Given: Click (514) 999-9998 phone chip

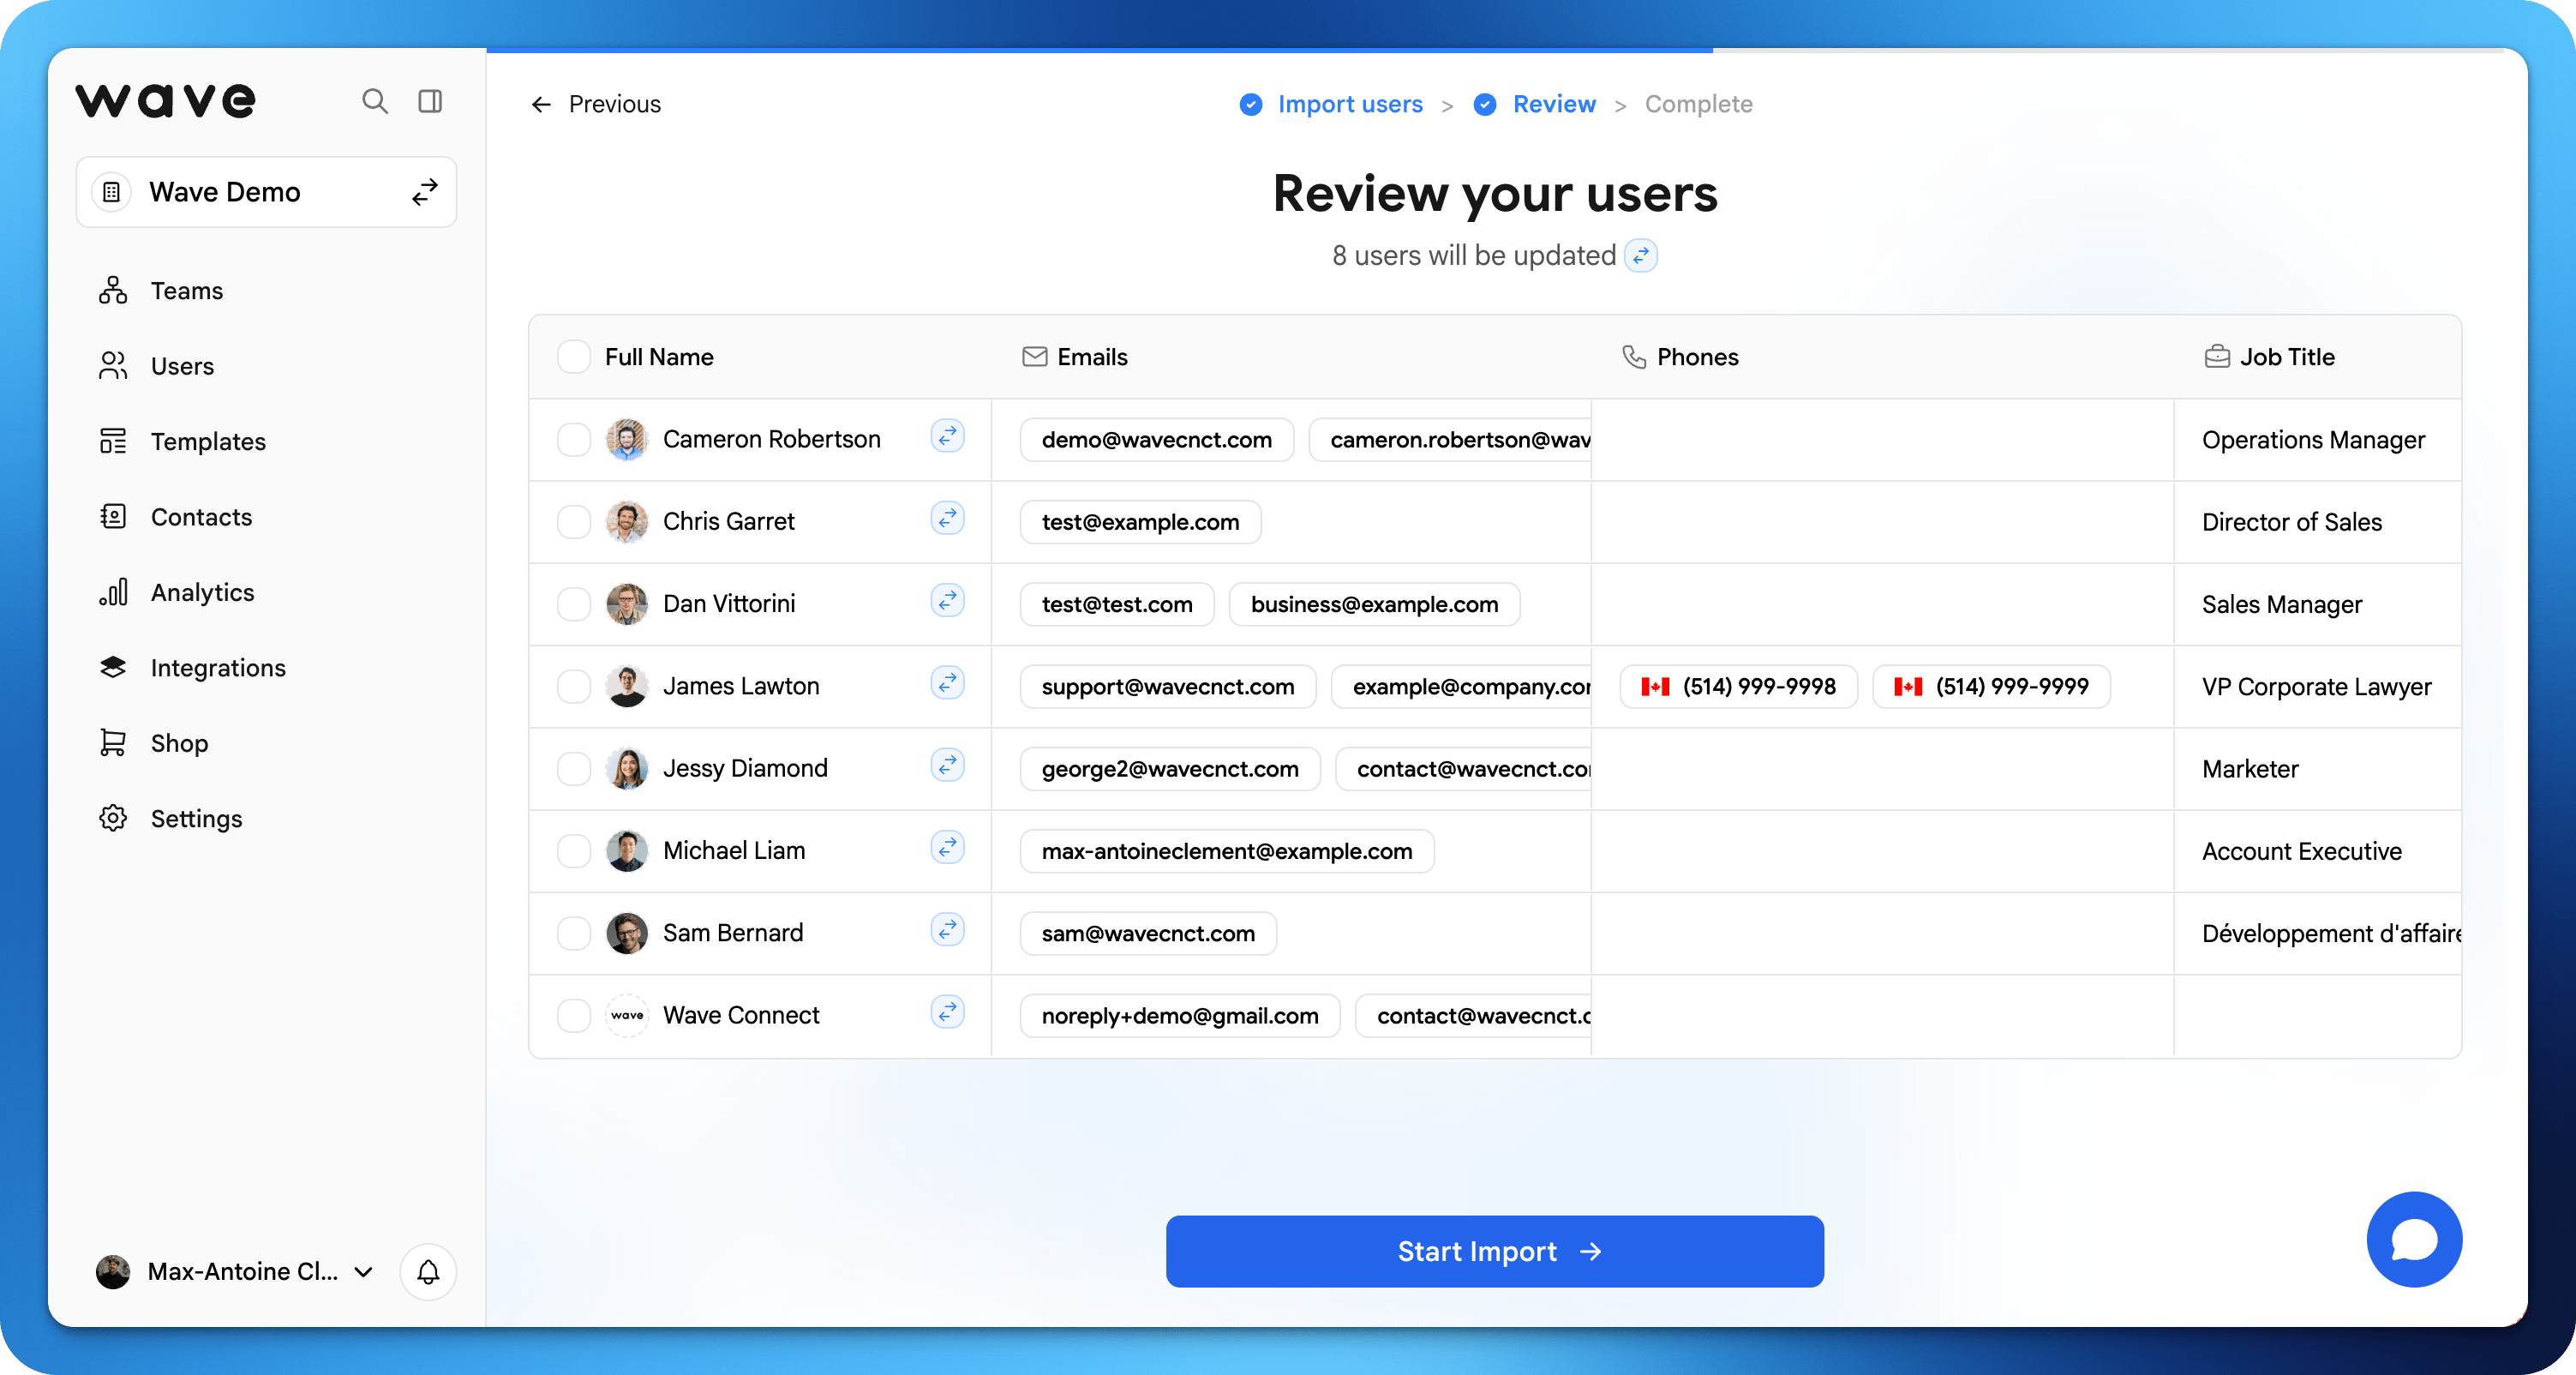Looking at the screenshot, I should [x=1739, y=687].
